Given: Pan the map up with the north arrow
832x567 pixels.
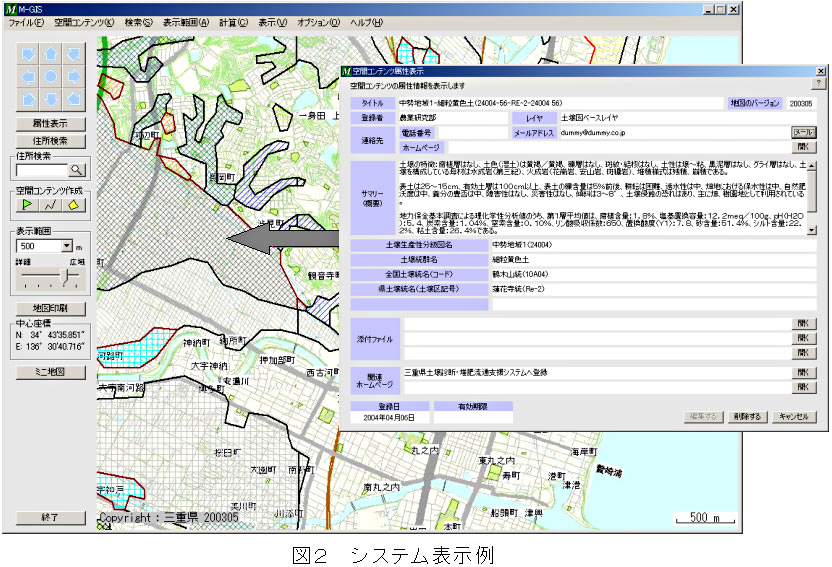Looking at the screenshot, I should 49,52.
